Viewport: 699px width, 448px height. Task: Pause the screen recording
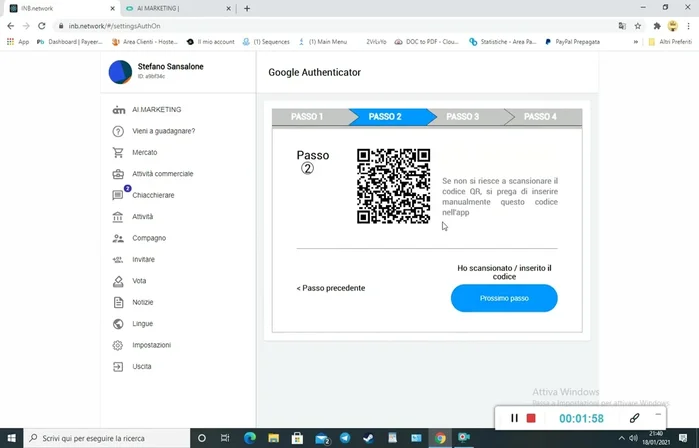(514, 418)
